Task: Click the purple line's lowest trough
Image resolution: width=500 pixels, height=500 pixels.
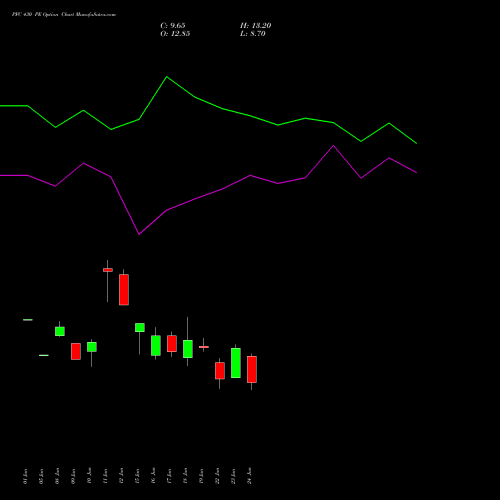Action: (x=139, y=234)
